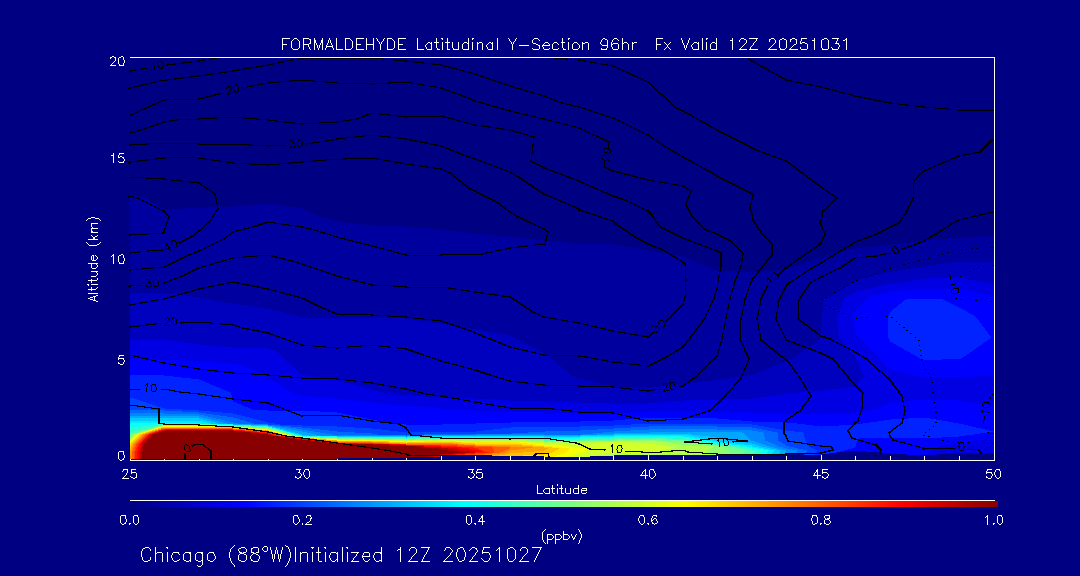Viewport: 1080px width, 576px height.
Task: Click the latitude axis tick label 50
Action: 994,474
